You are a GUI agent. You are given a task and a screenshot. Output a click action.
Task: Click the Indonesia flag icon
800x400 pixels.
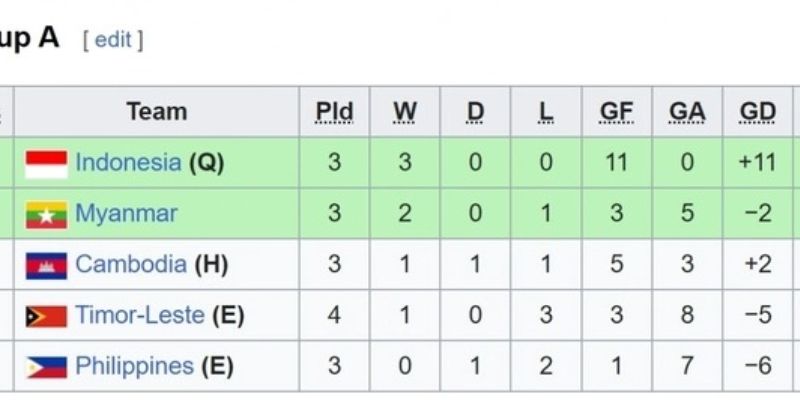pos(46,163)
